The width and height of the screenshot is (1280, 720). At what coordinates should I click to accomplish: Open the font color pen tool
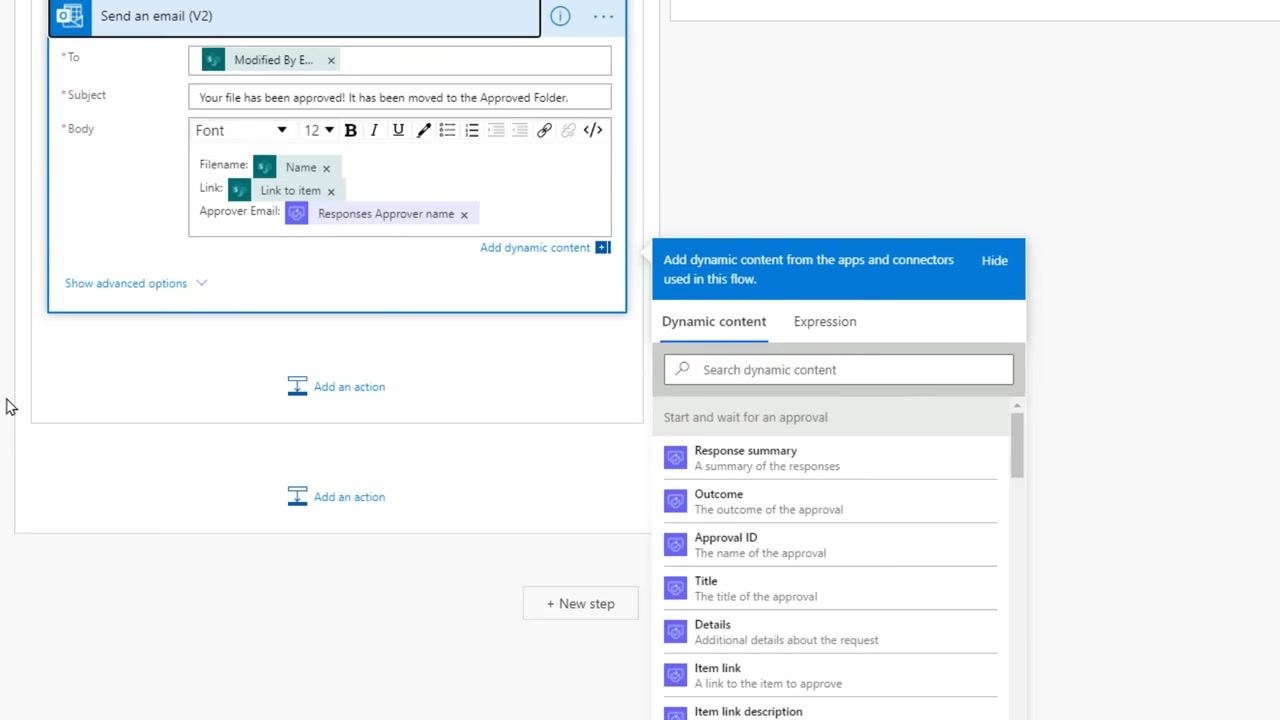point(424,130)
